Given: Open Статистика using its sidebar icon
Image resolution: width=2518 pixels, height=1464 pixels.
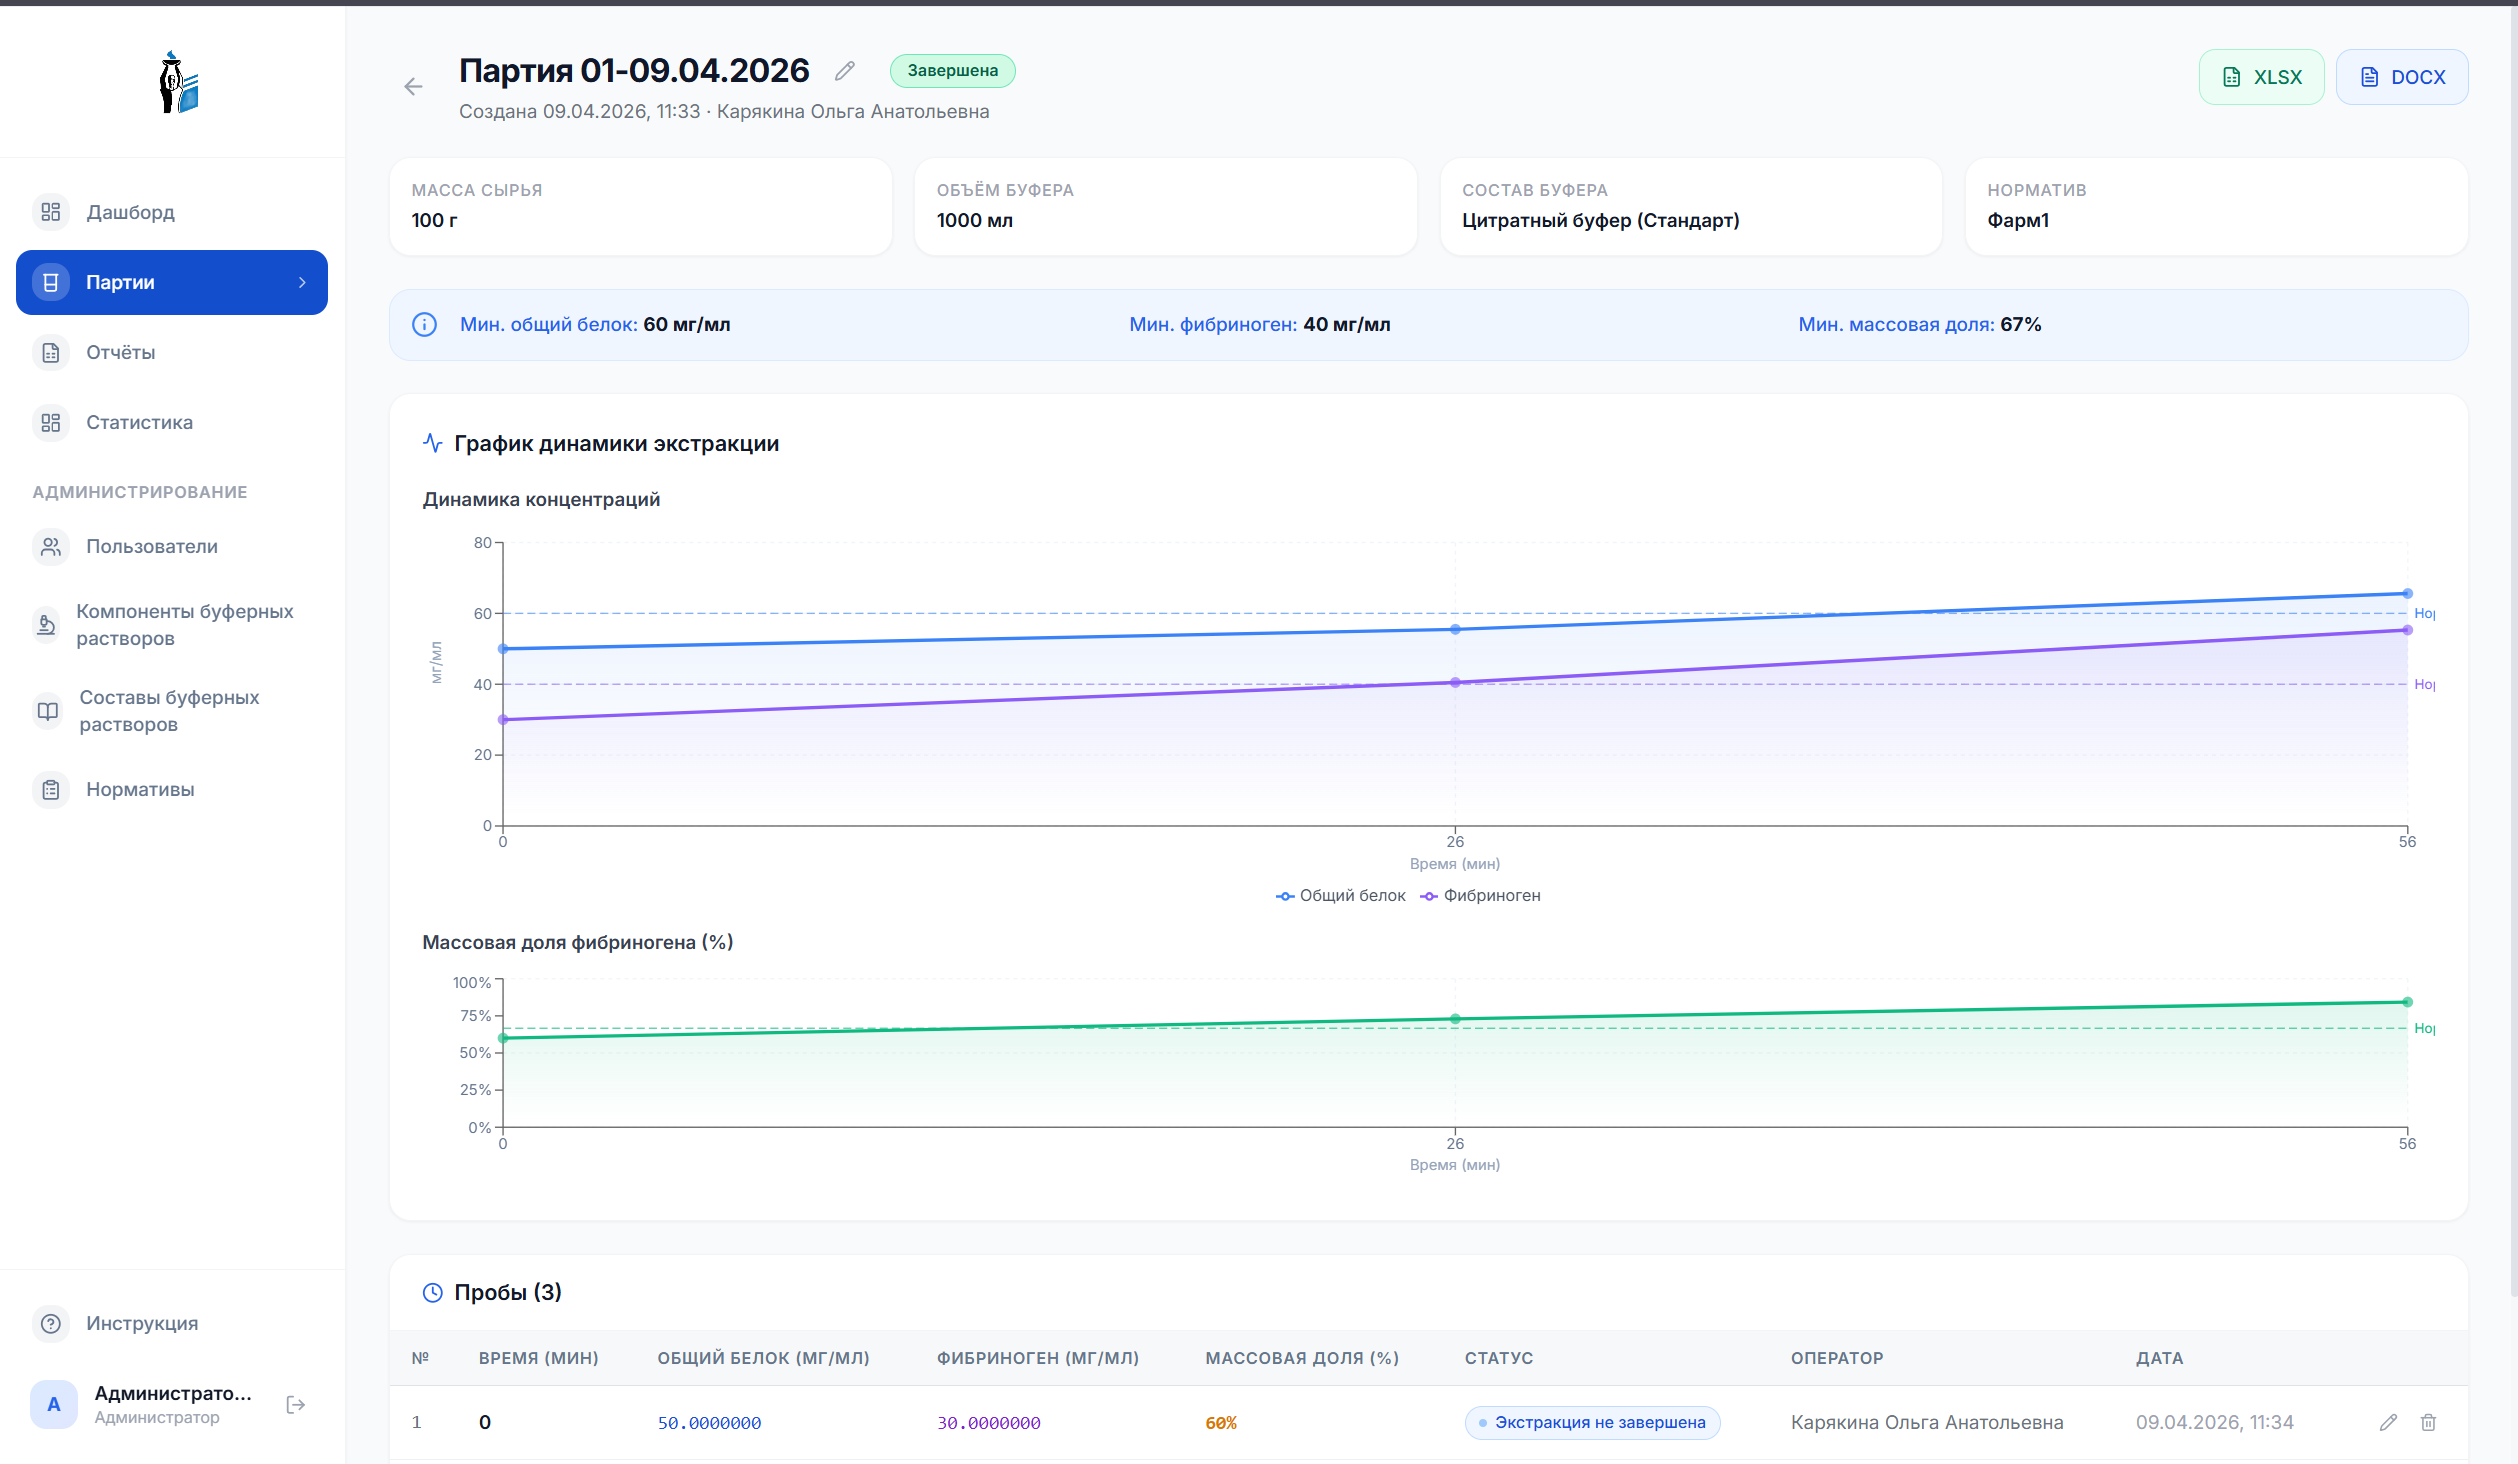Looking at the screenshot, I should [x=50, y=422].
